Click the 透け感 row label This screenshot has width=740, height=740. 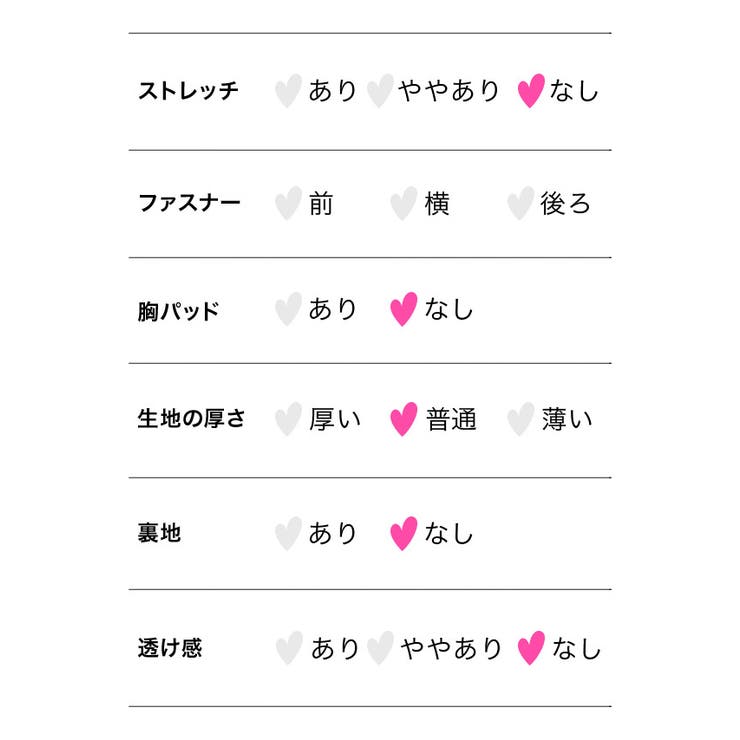pyautogui.click(x=170, y=648)
